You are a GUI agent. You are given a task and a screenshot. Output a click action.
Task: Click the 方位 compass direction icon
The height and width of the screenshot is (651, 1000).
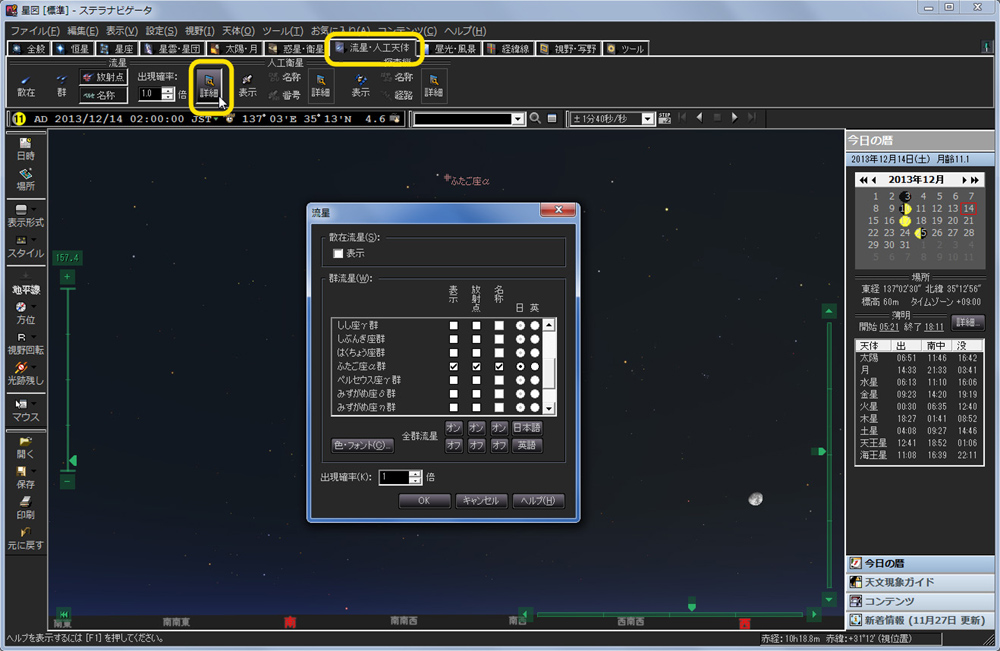tap(26, 312)
